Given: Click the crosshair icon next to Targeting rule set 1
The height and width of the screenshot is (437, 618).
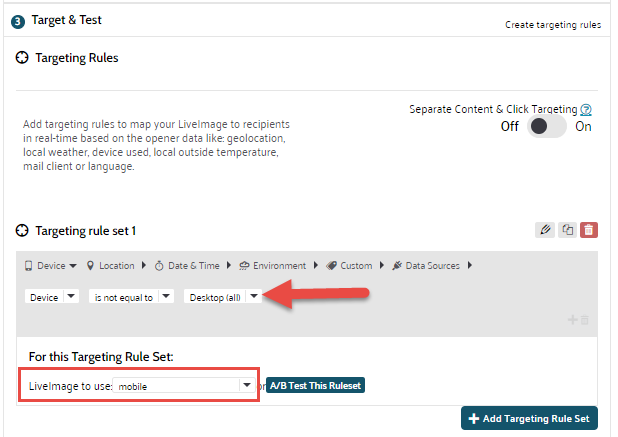Looking at the screenshot, I should 22,231.
